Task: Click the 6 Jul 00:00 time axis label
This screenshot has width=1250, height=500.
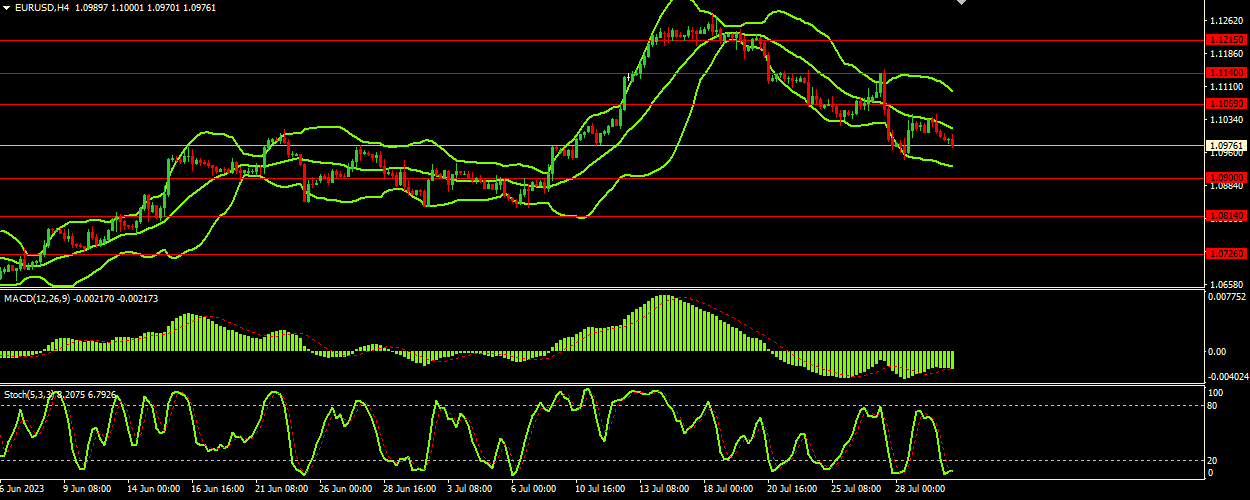Action: 534,490
